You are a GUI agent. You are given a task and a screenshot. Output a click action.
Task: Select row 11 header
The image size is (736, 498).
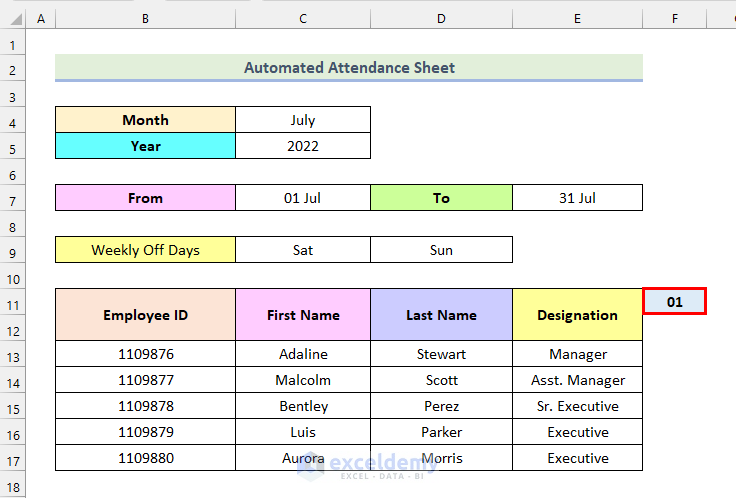click(x=12, y=302)
